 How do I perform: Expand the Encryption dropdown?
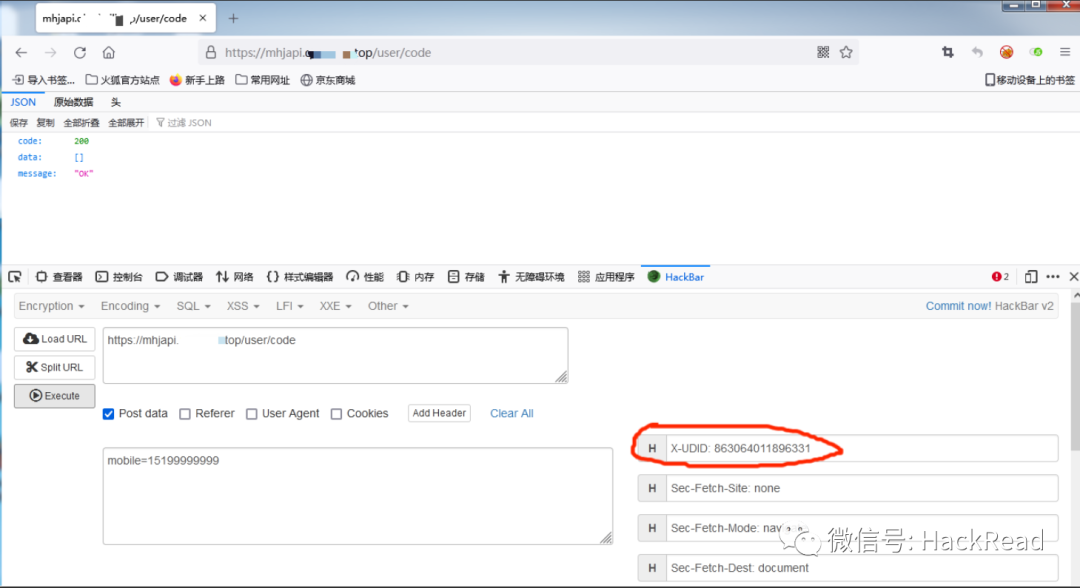pos(52,306)
